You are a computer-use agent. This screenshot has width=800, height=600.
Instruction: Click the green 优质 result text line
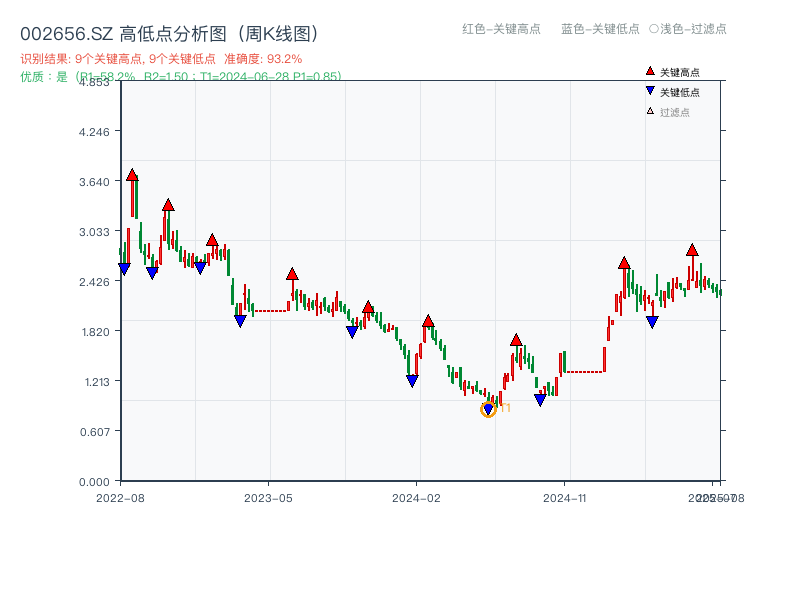[x=180, y=76]
